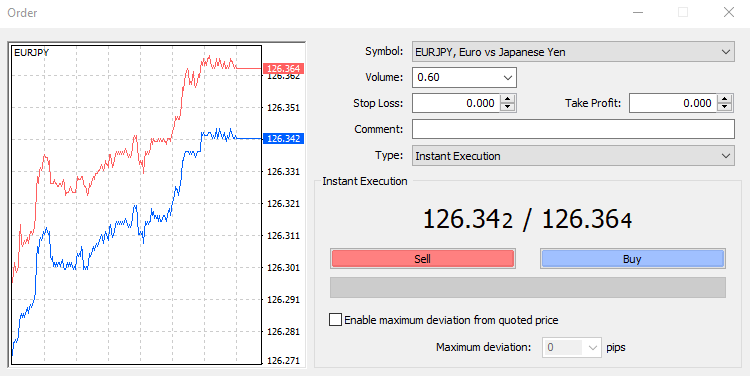Image resolution: width=750 pixels, height=376 pixels.
Task: Increase Take Profit with up arrow
Action: click(x=725, y=99)
